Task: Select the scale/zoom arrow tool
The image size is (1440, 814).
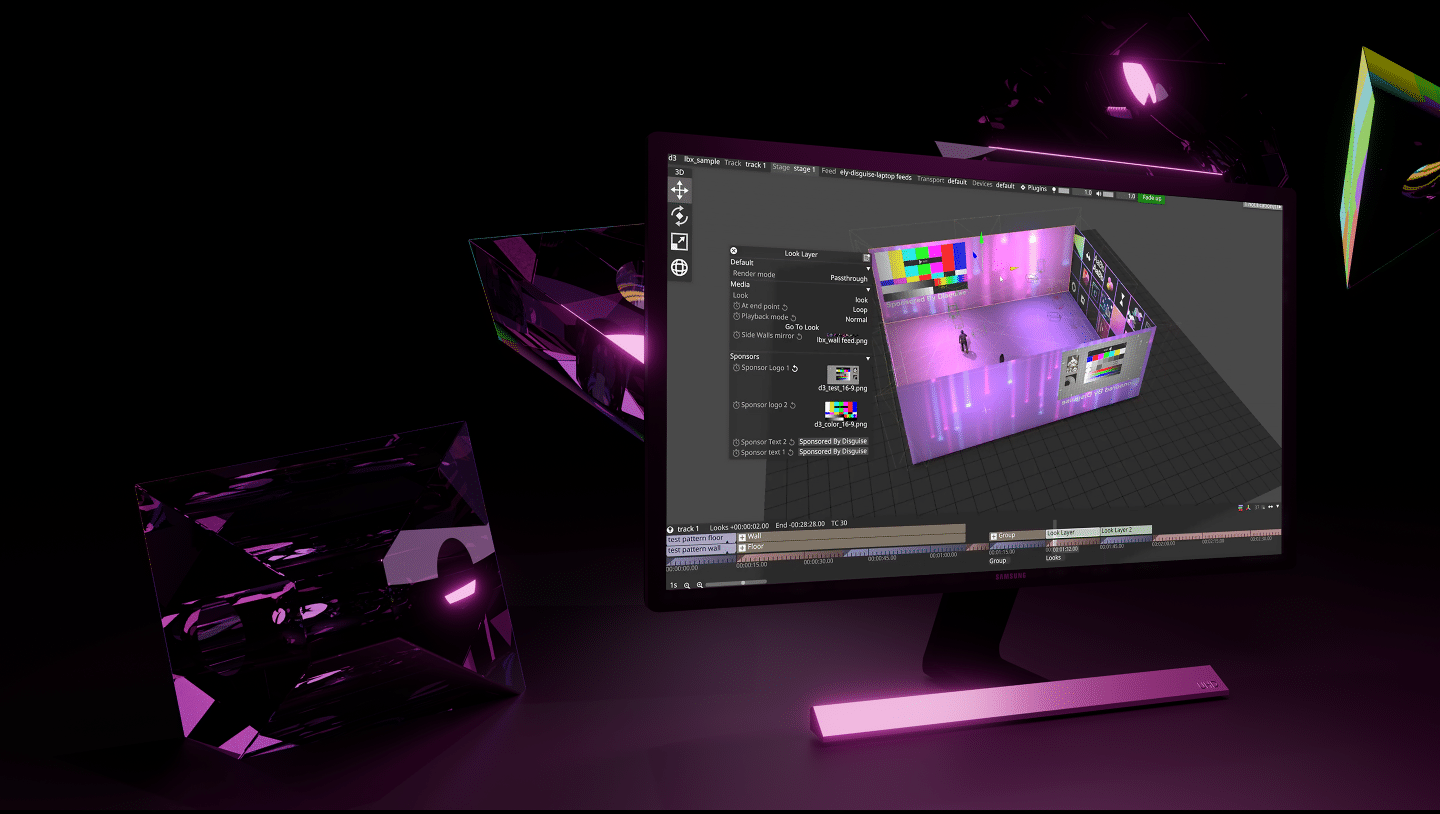Action: tap(679, 242)
